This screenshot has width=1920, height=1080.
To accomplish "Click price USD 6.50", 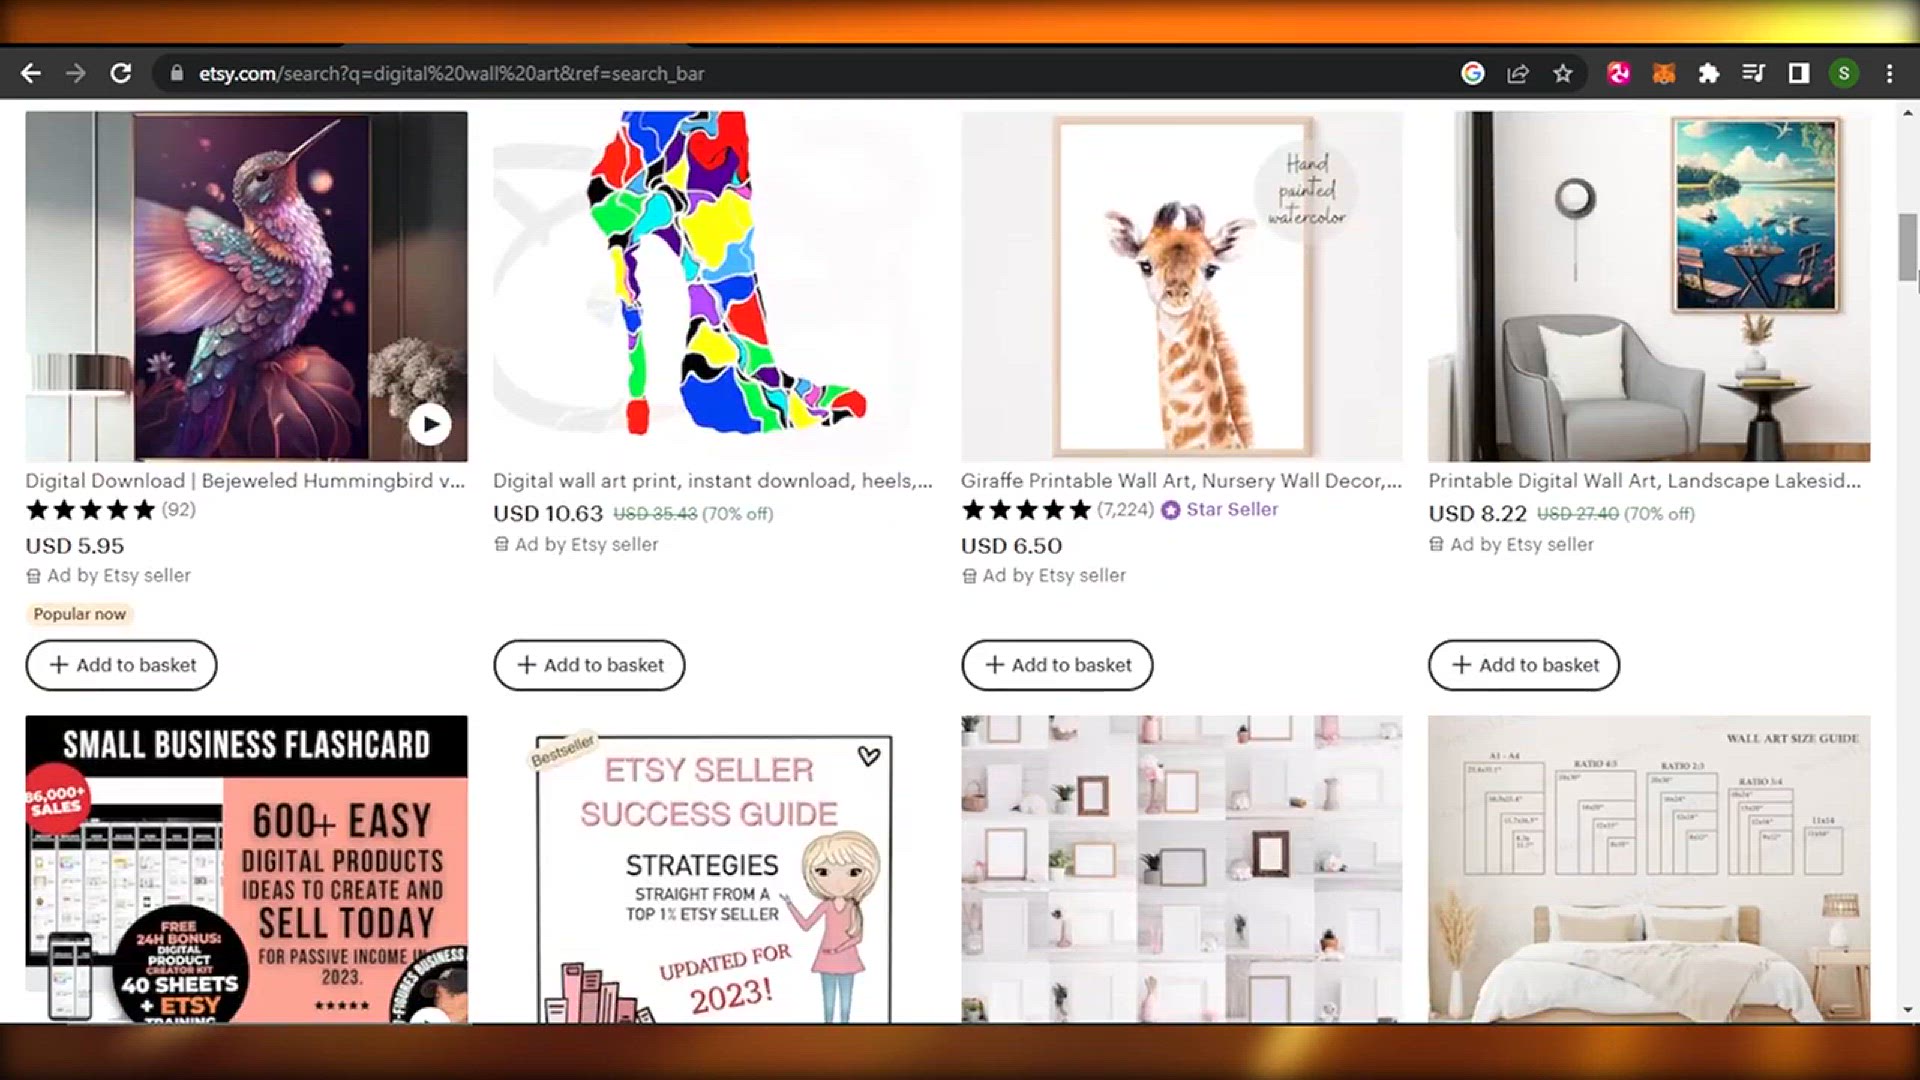I will [1011, 546].
